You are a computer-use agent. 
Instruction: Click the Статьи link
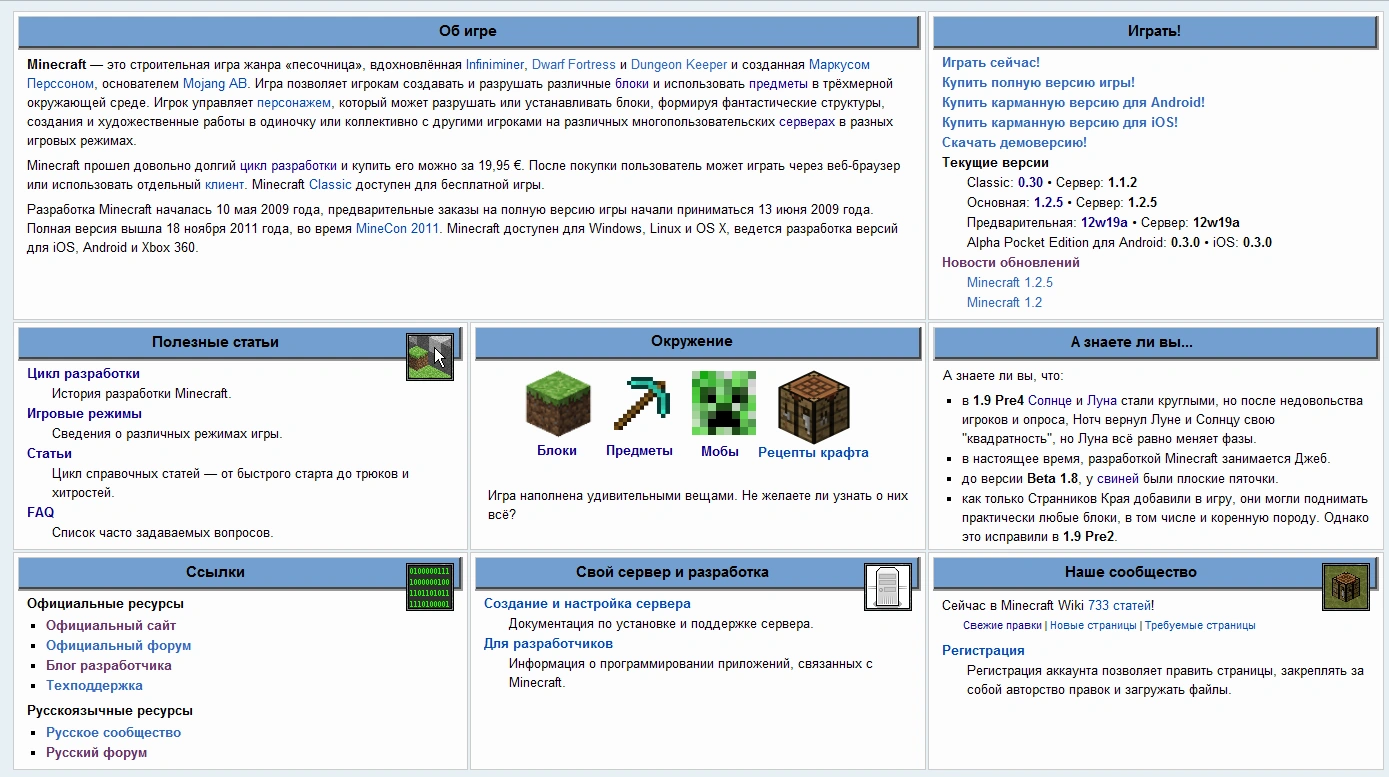(49, 454)
